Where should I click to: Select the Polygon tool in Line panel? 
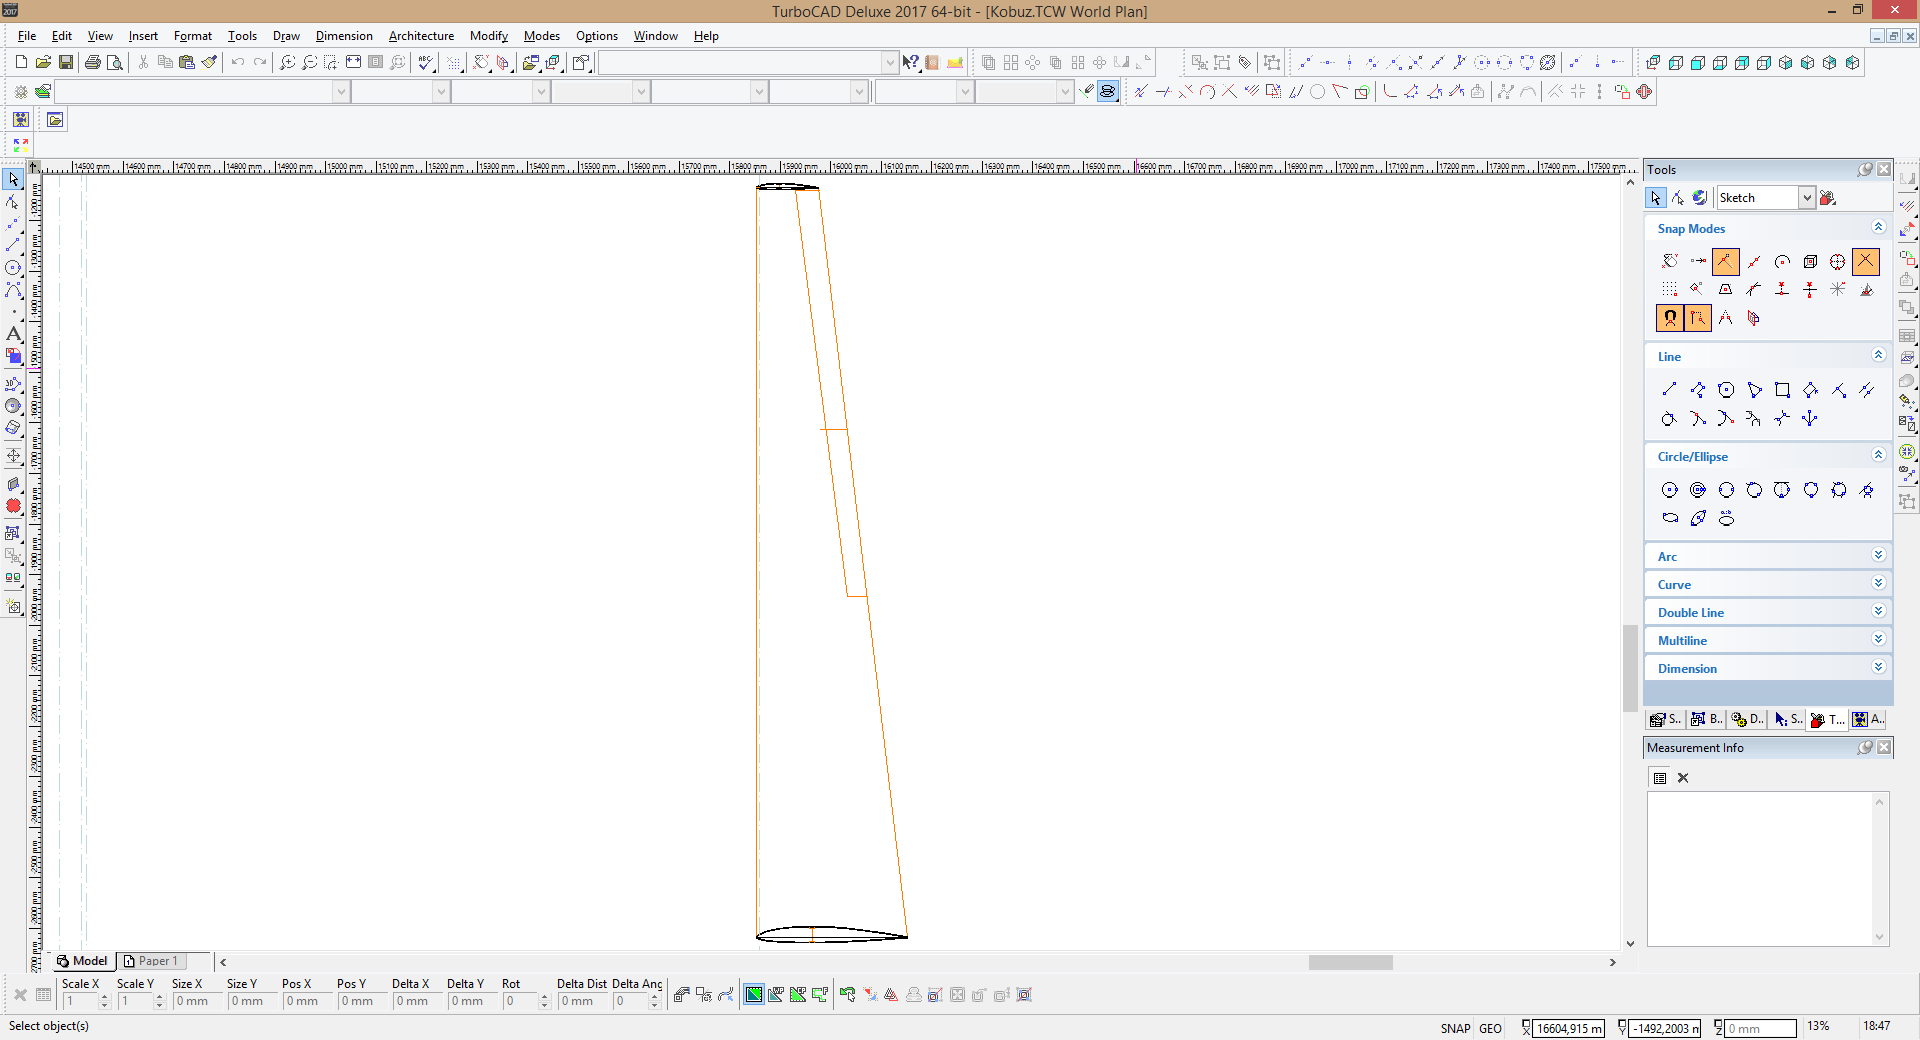[1754, 390]
